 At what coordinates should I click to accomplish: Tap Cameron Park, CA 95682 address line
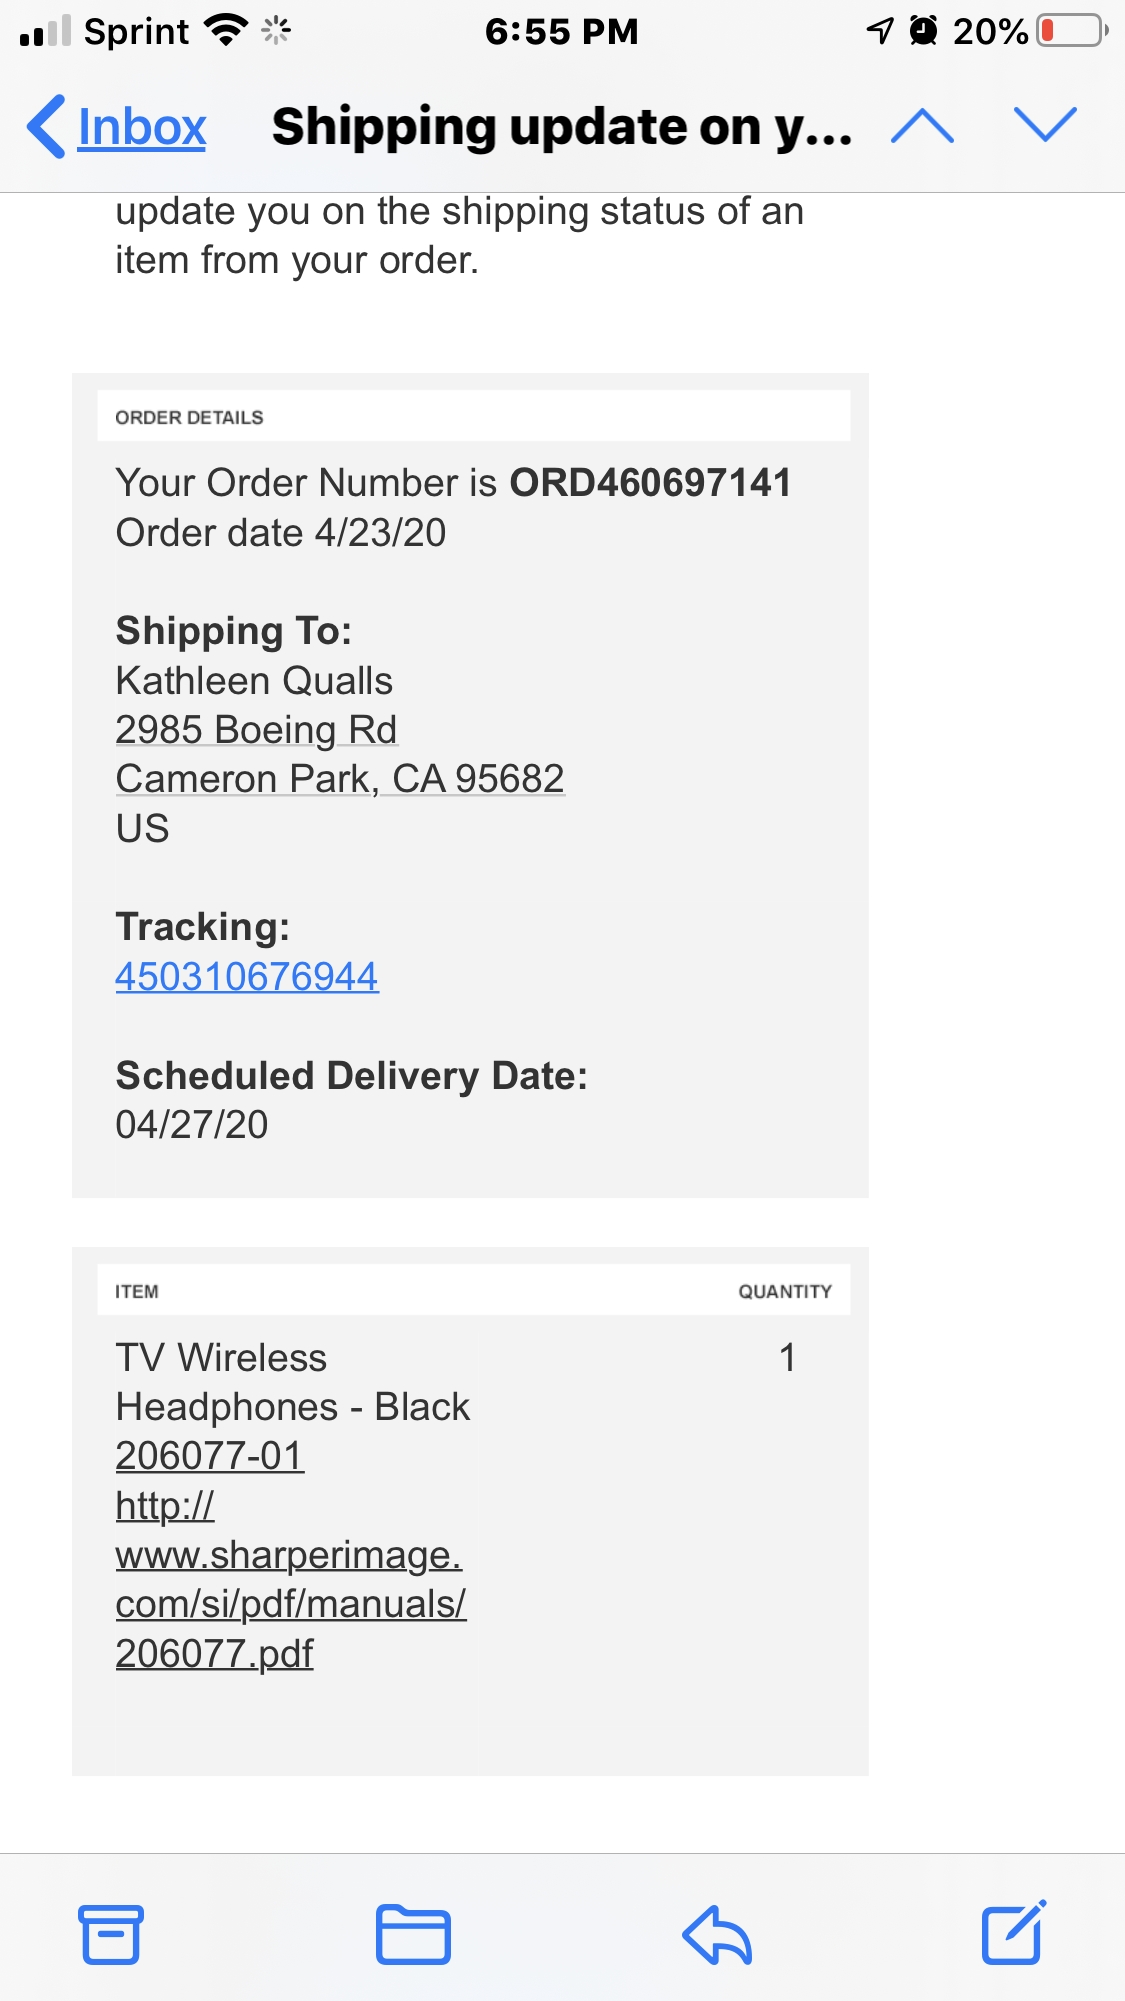coord(340,779)
